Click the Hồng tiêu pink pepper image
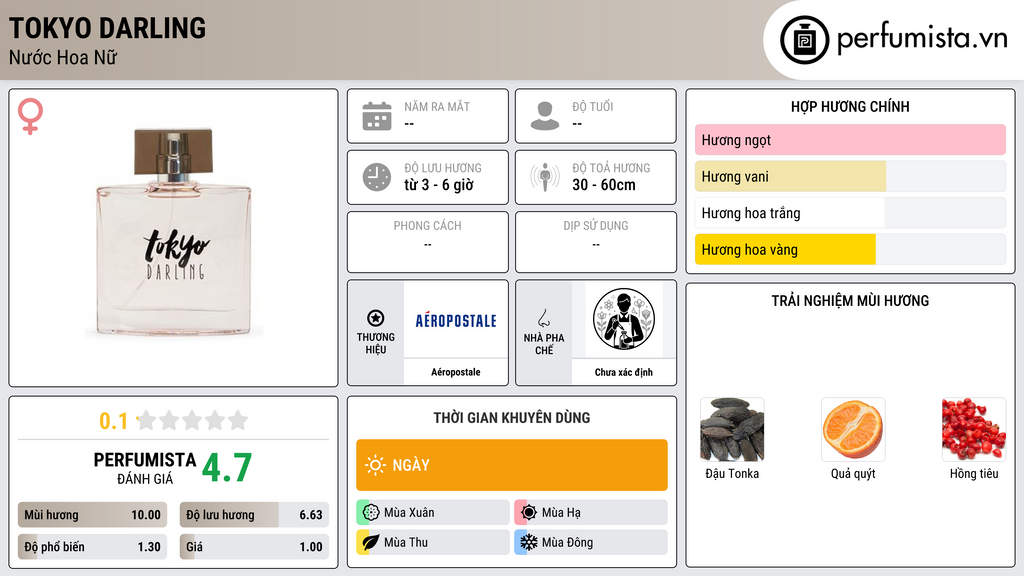The image size is (1024, 576). [974, 430]
